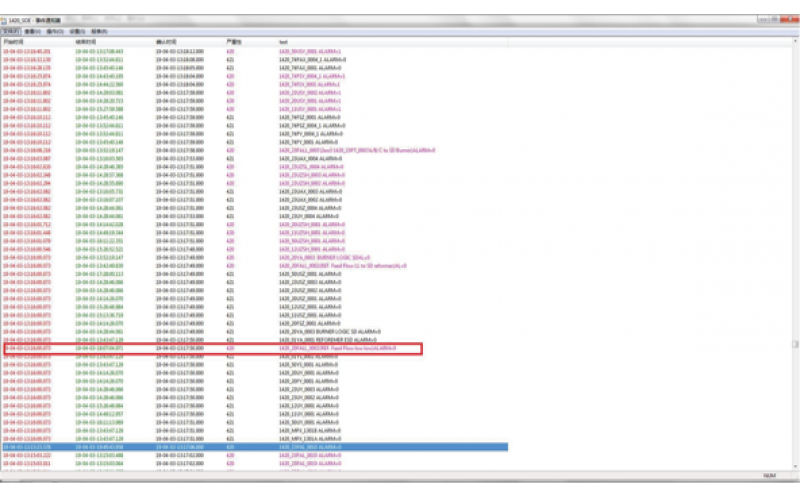Click the application icon in the title bar
800x500 pixels.
pyautogui.click(x=5, y=21)
